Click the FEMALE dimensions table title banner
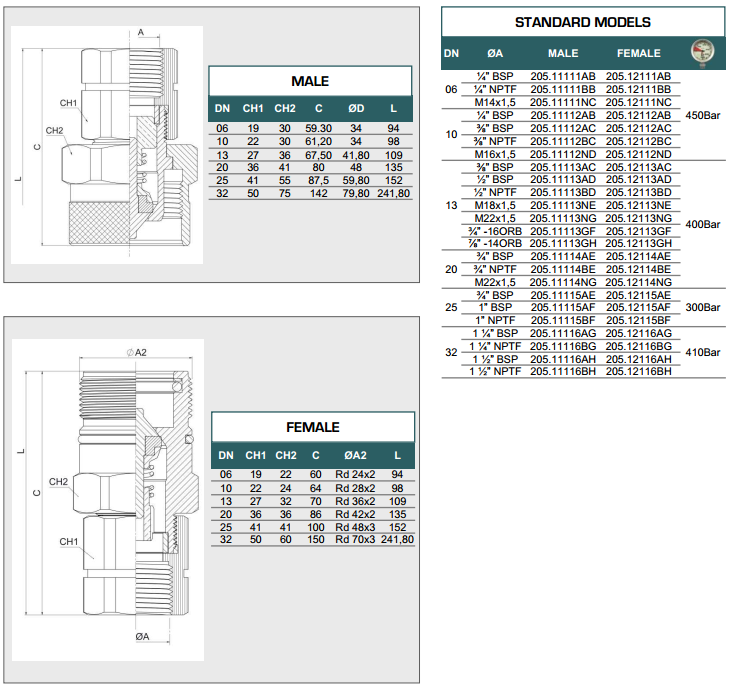738x686 pixels. click(312, 427)
